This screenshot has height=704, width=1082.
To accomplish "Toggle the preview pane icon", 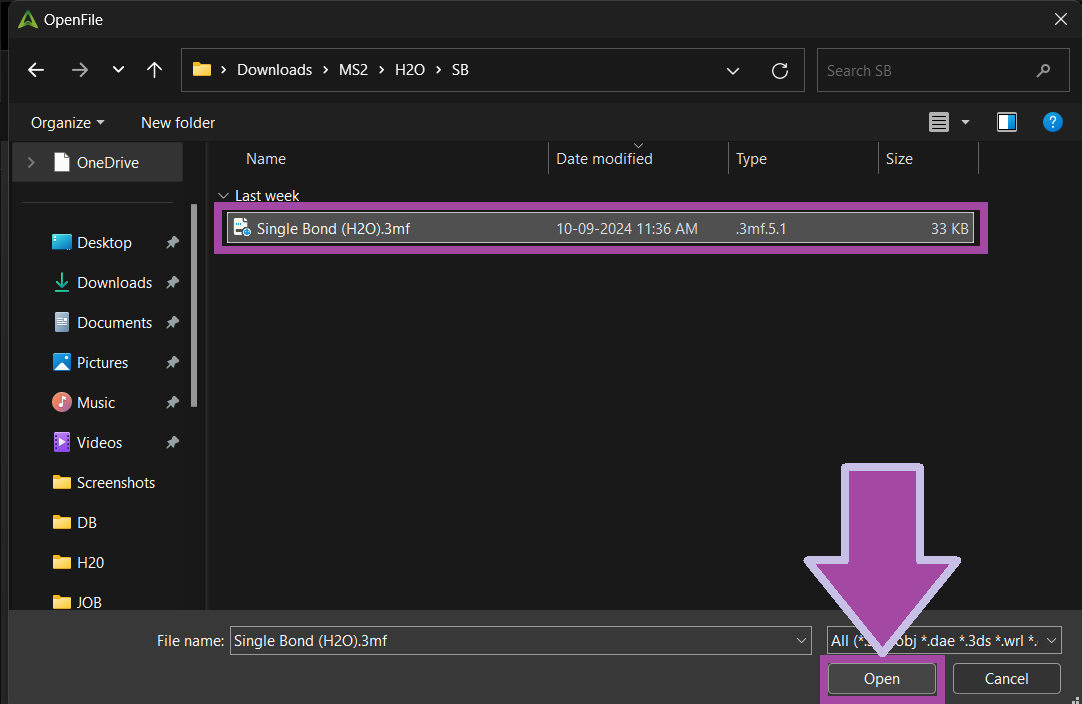I will tap(1007, 122).
